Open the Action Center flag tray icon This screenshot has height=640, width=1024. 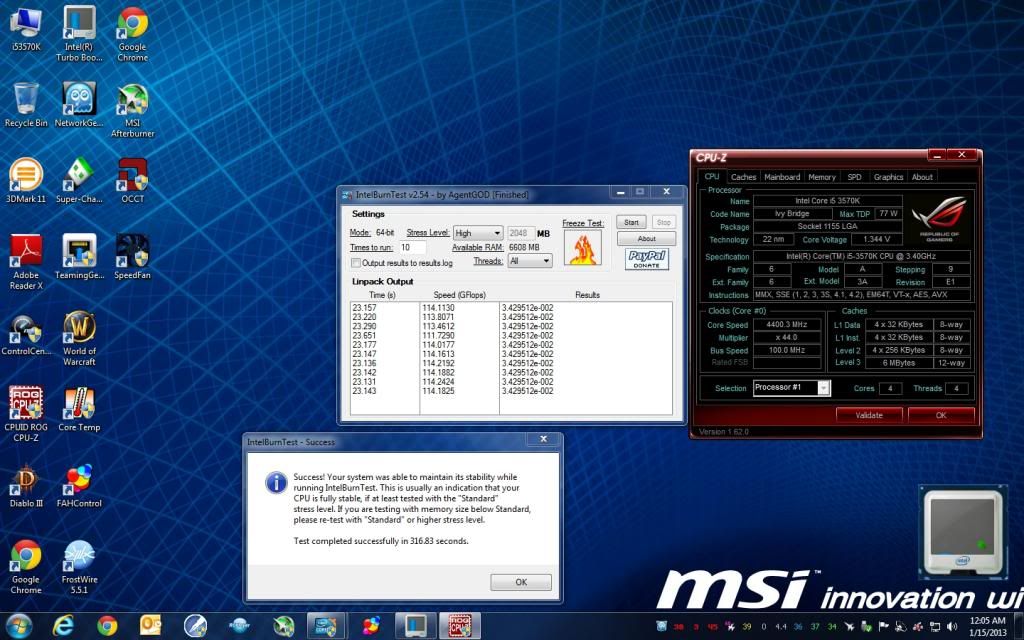pyautogui.click(x=884, y=626)
